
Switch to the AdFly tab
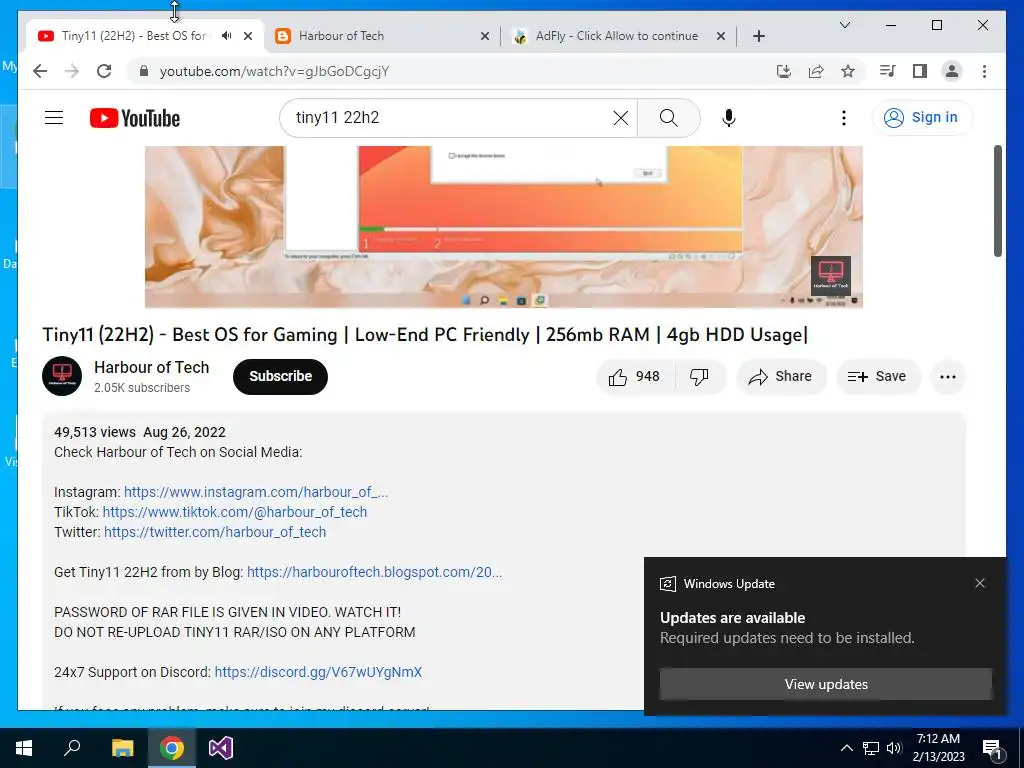pos(616,36)
